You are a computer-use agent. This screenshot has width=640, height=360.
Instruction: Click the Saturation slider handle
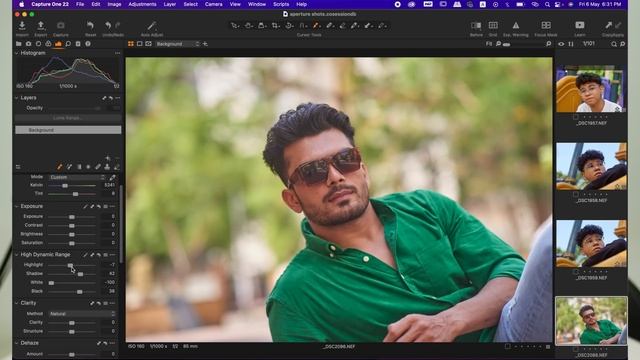click(72, 243)
